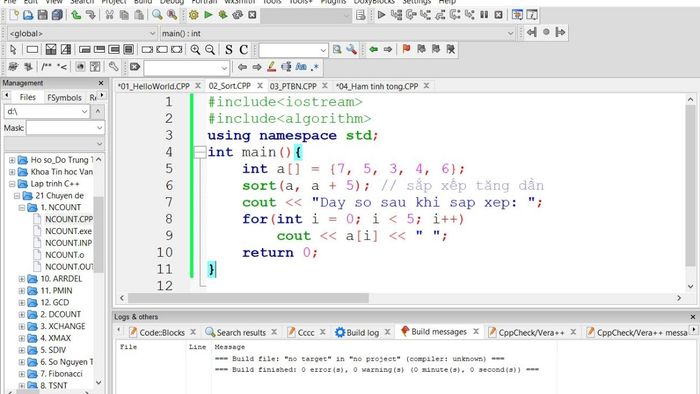Expand the Khoa Tin hoc Van folder

[x=12, y=172]
